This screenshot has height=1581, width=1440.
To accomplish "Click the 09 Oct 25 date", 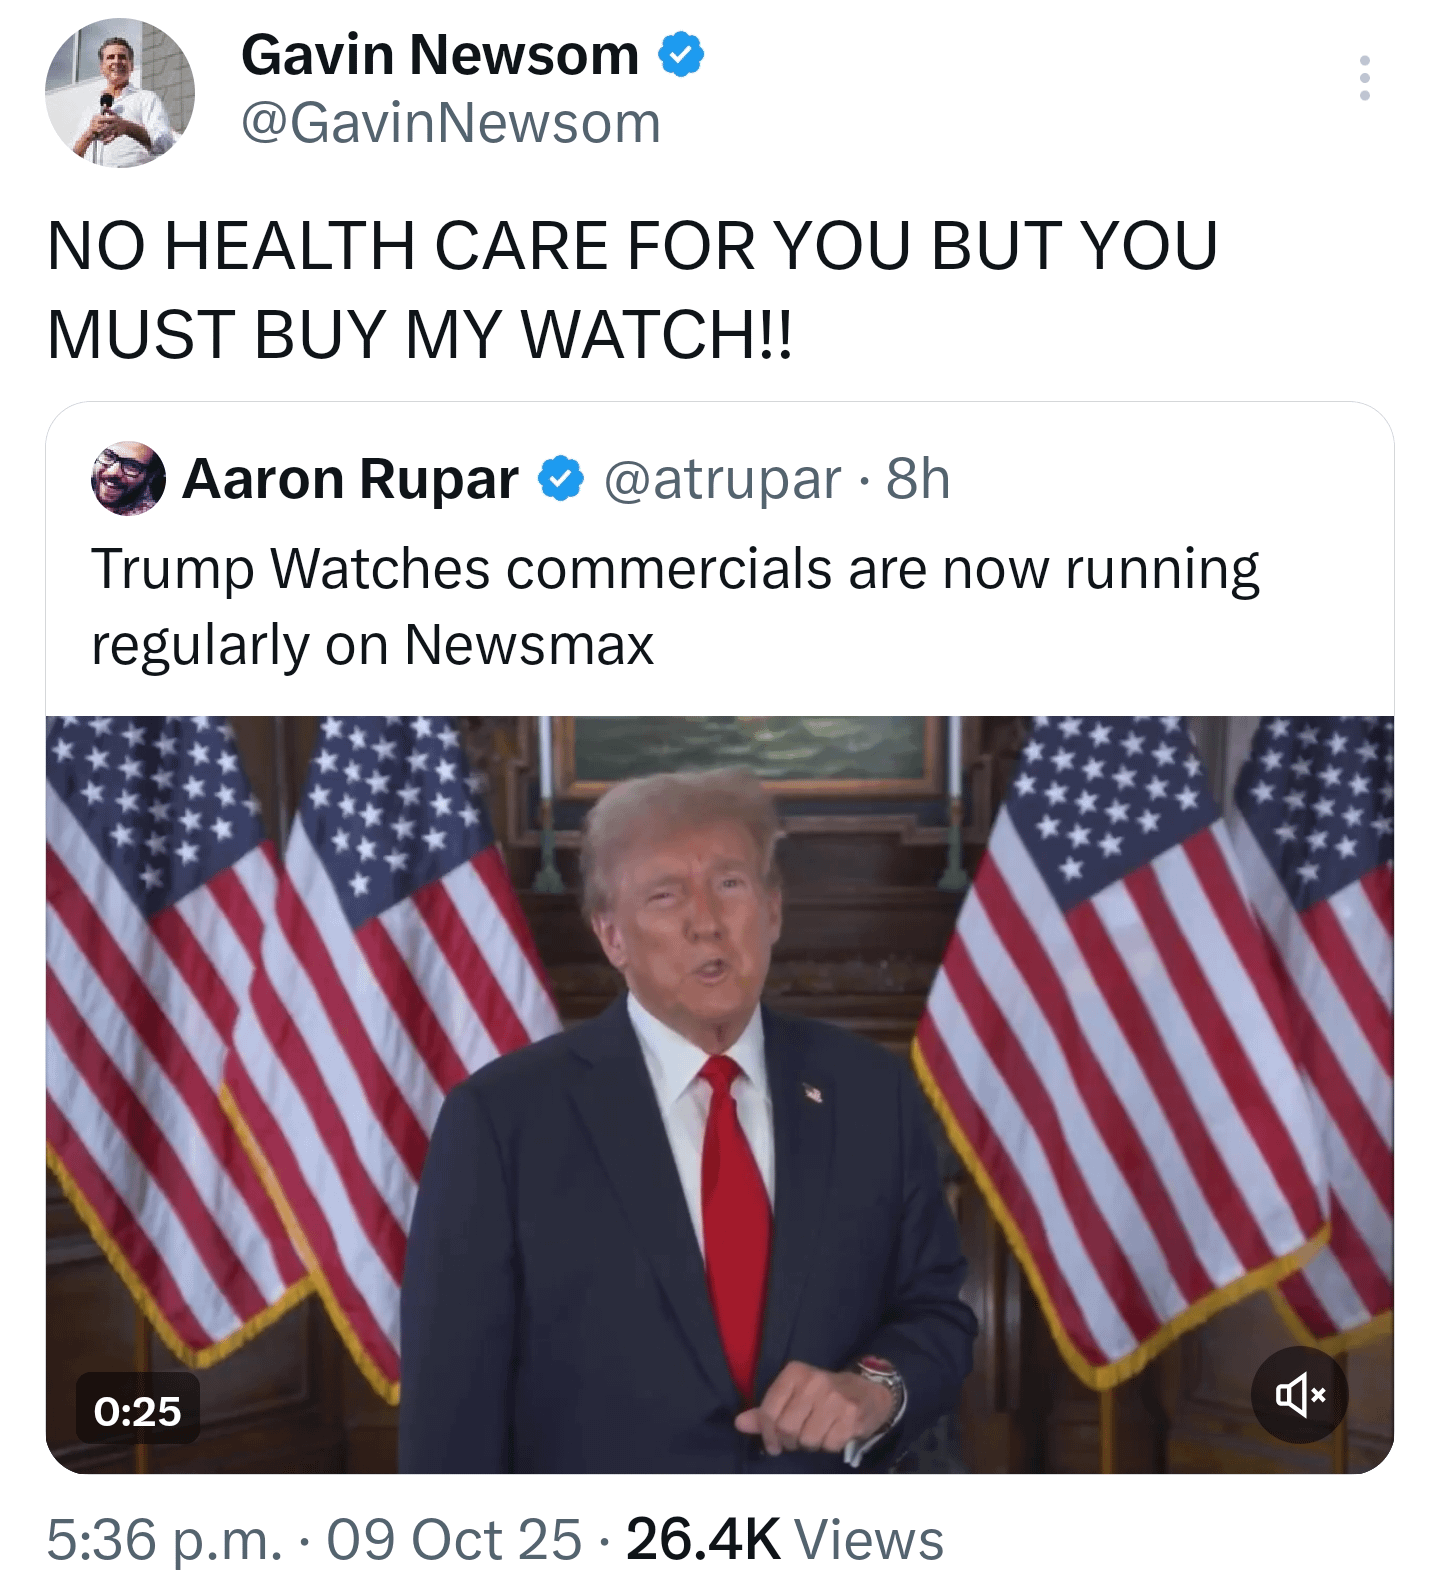I will click(454, 1539).
